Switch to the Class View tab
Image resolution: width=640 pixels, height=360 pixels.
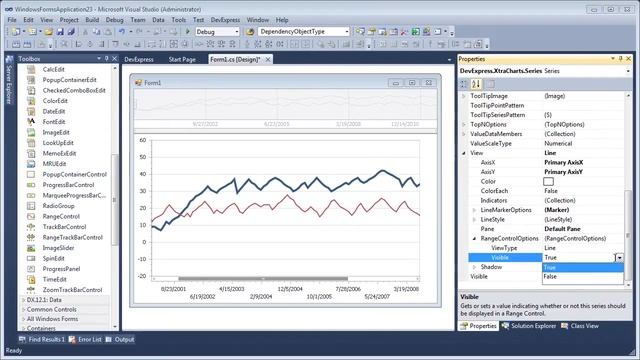(x=580, y=326)
